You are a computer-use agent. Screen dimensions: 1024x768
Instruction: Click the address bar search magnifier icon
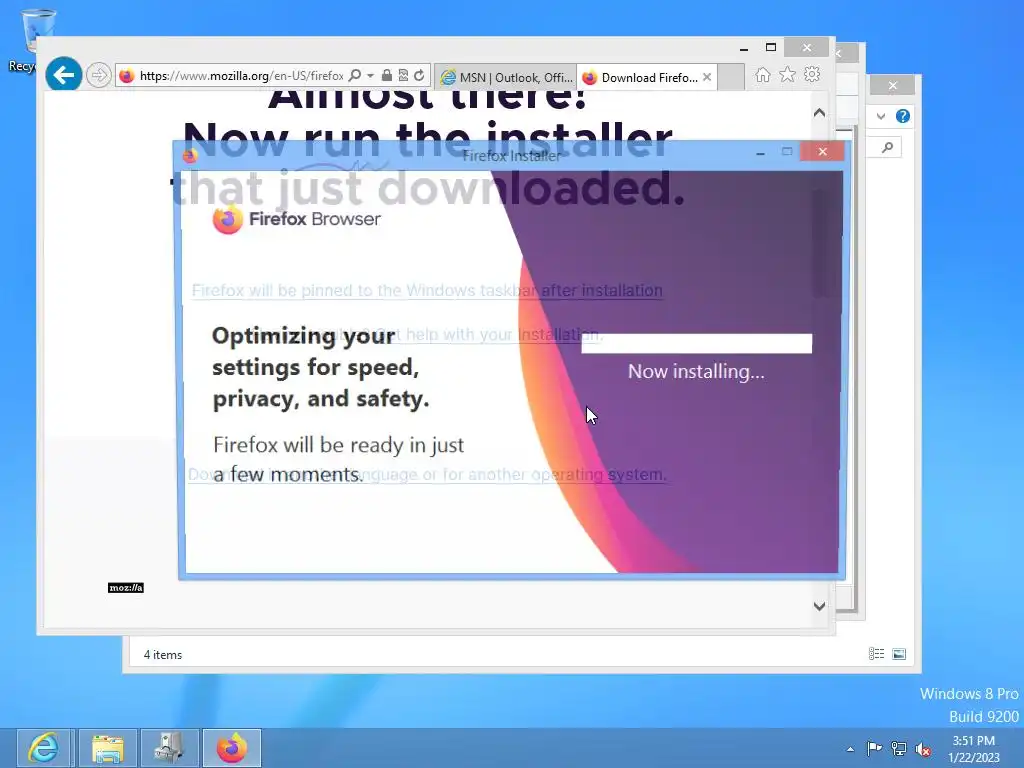355,75
